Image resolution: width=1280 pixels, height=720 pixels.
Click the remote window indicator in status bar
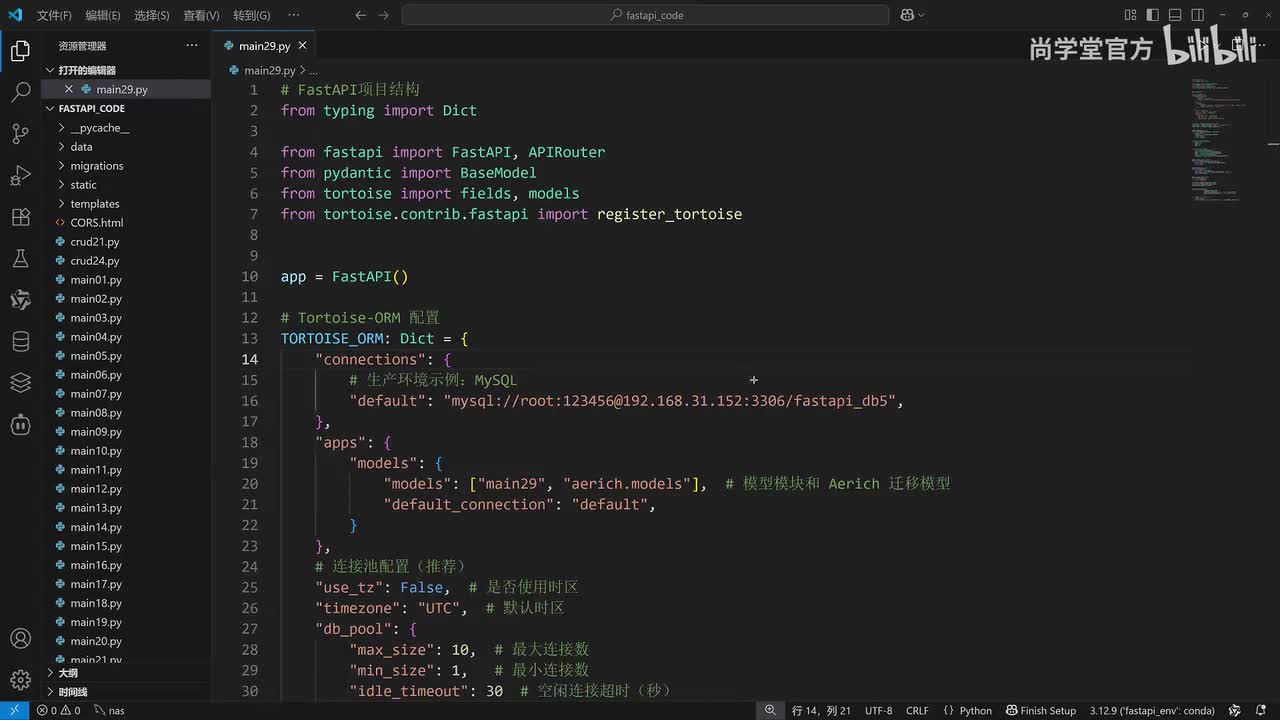click(x=14, y=710)
